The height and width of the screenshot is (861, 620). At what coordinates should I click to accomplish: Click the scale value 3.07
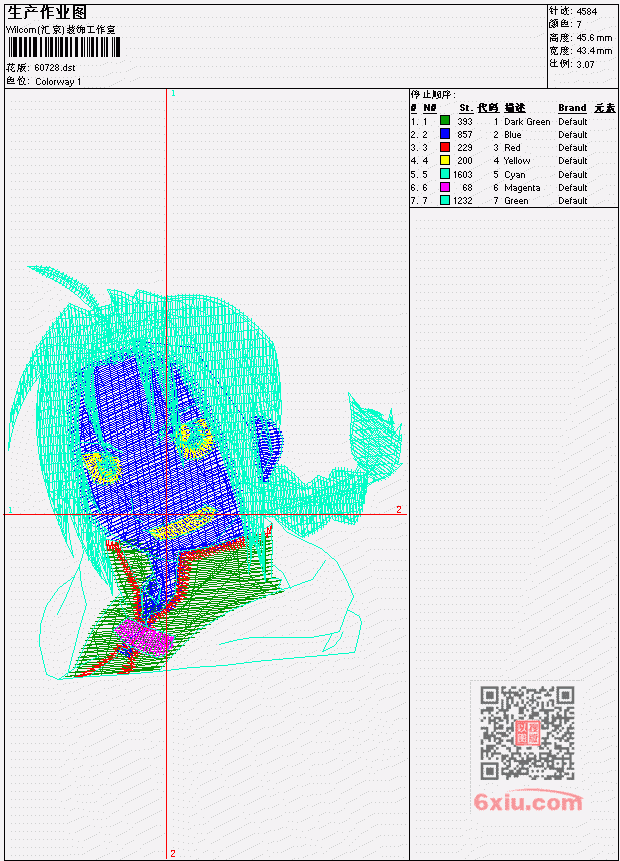[x=585, y=64]
